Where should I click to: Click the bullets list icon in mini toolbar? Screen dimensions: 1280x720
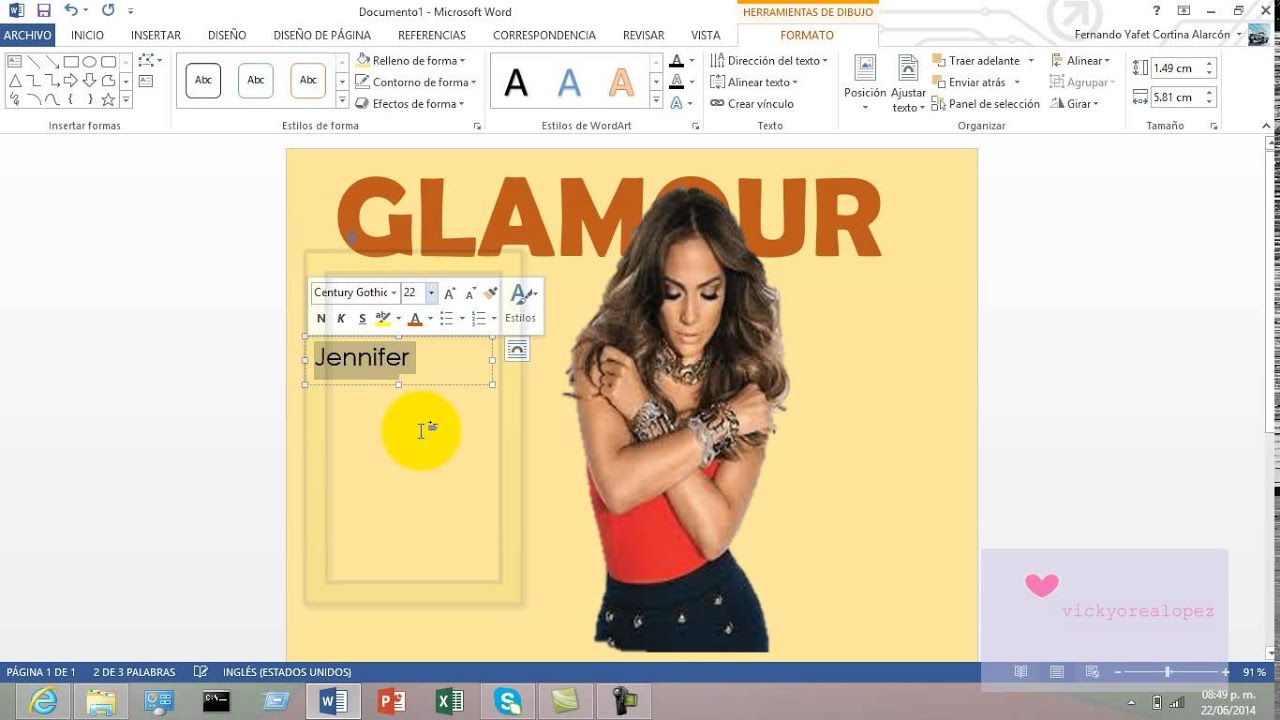447,319
